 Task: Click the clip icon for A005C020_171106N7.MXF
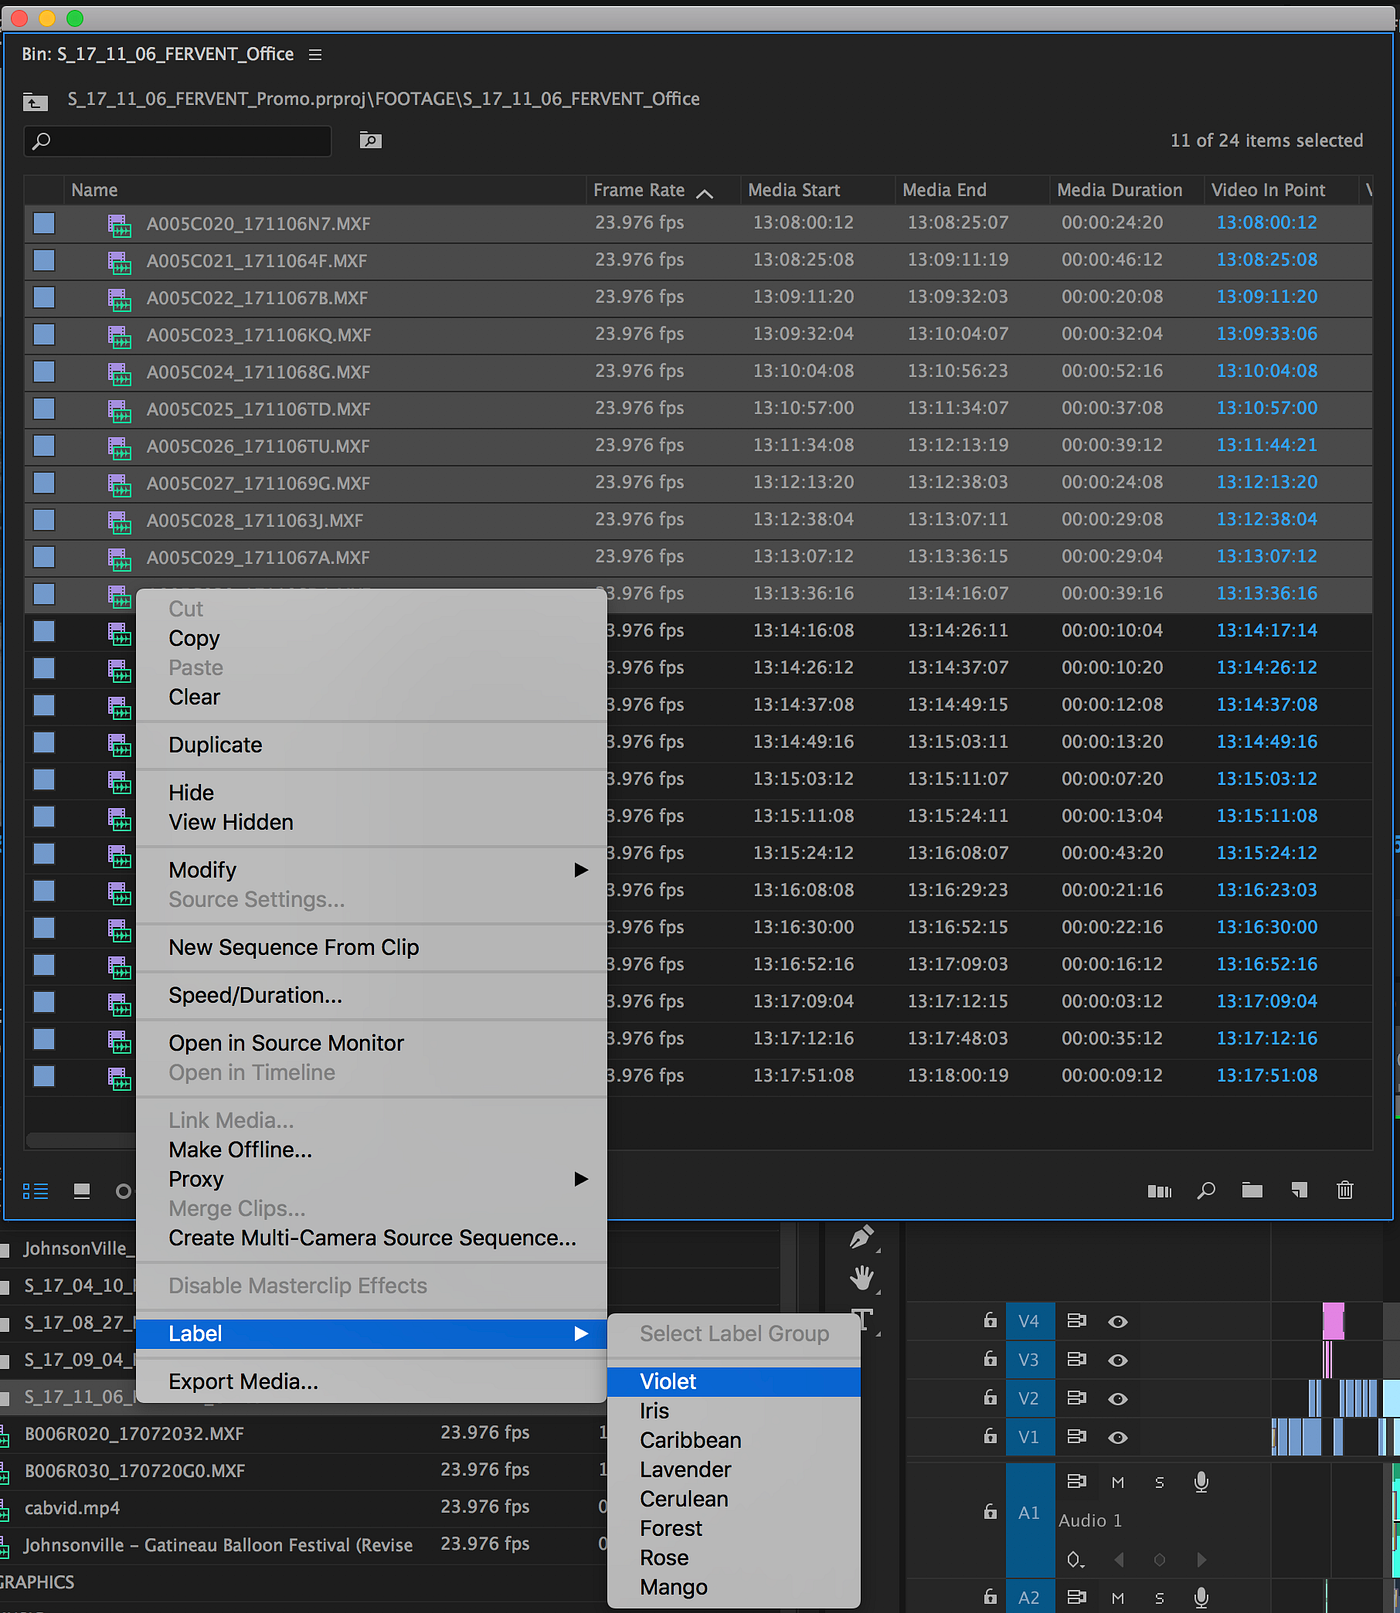tap(120, 226)
